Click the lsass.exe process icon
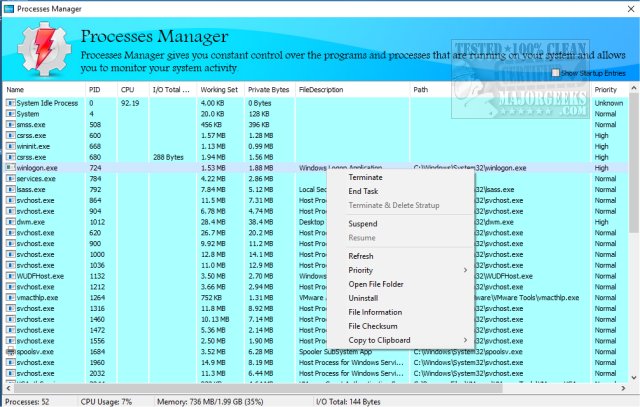 (11, 189)
